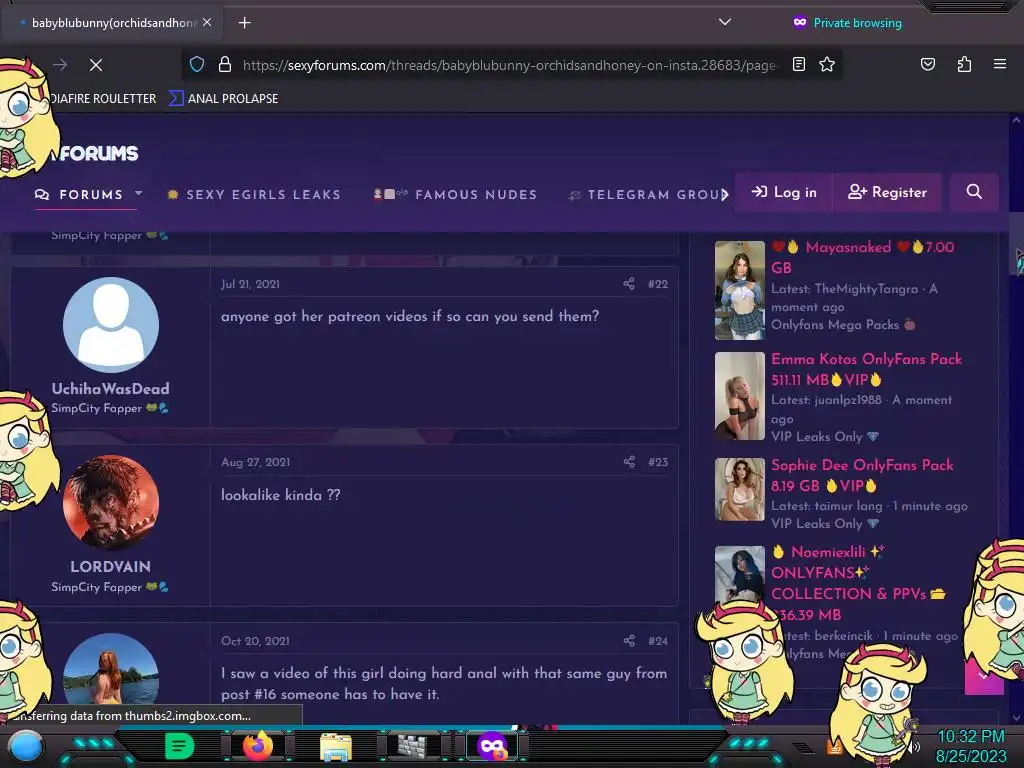1024x768 pixels.
Task: Open the TELEGRAM GROUP menu item
Action: click(647, 195)
